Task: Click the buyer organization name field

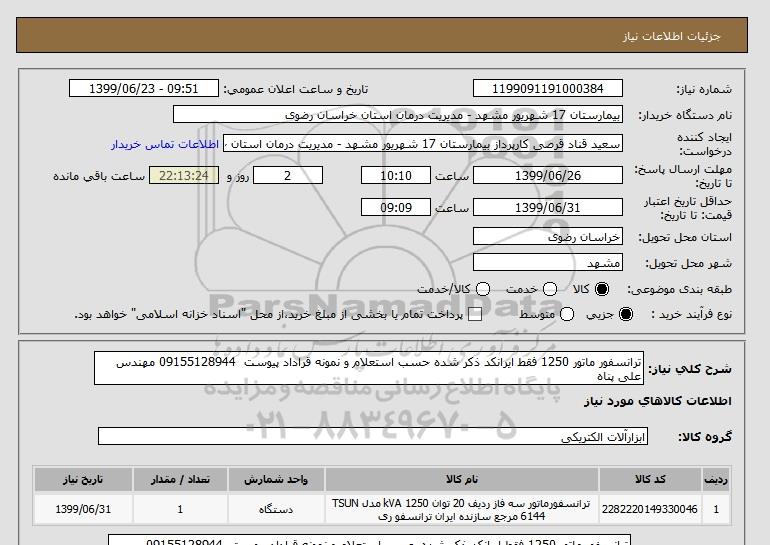Action: 398,114
